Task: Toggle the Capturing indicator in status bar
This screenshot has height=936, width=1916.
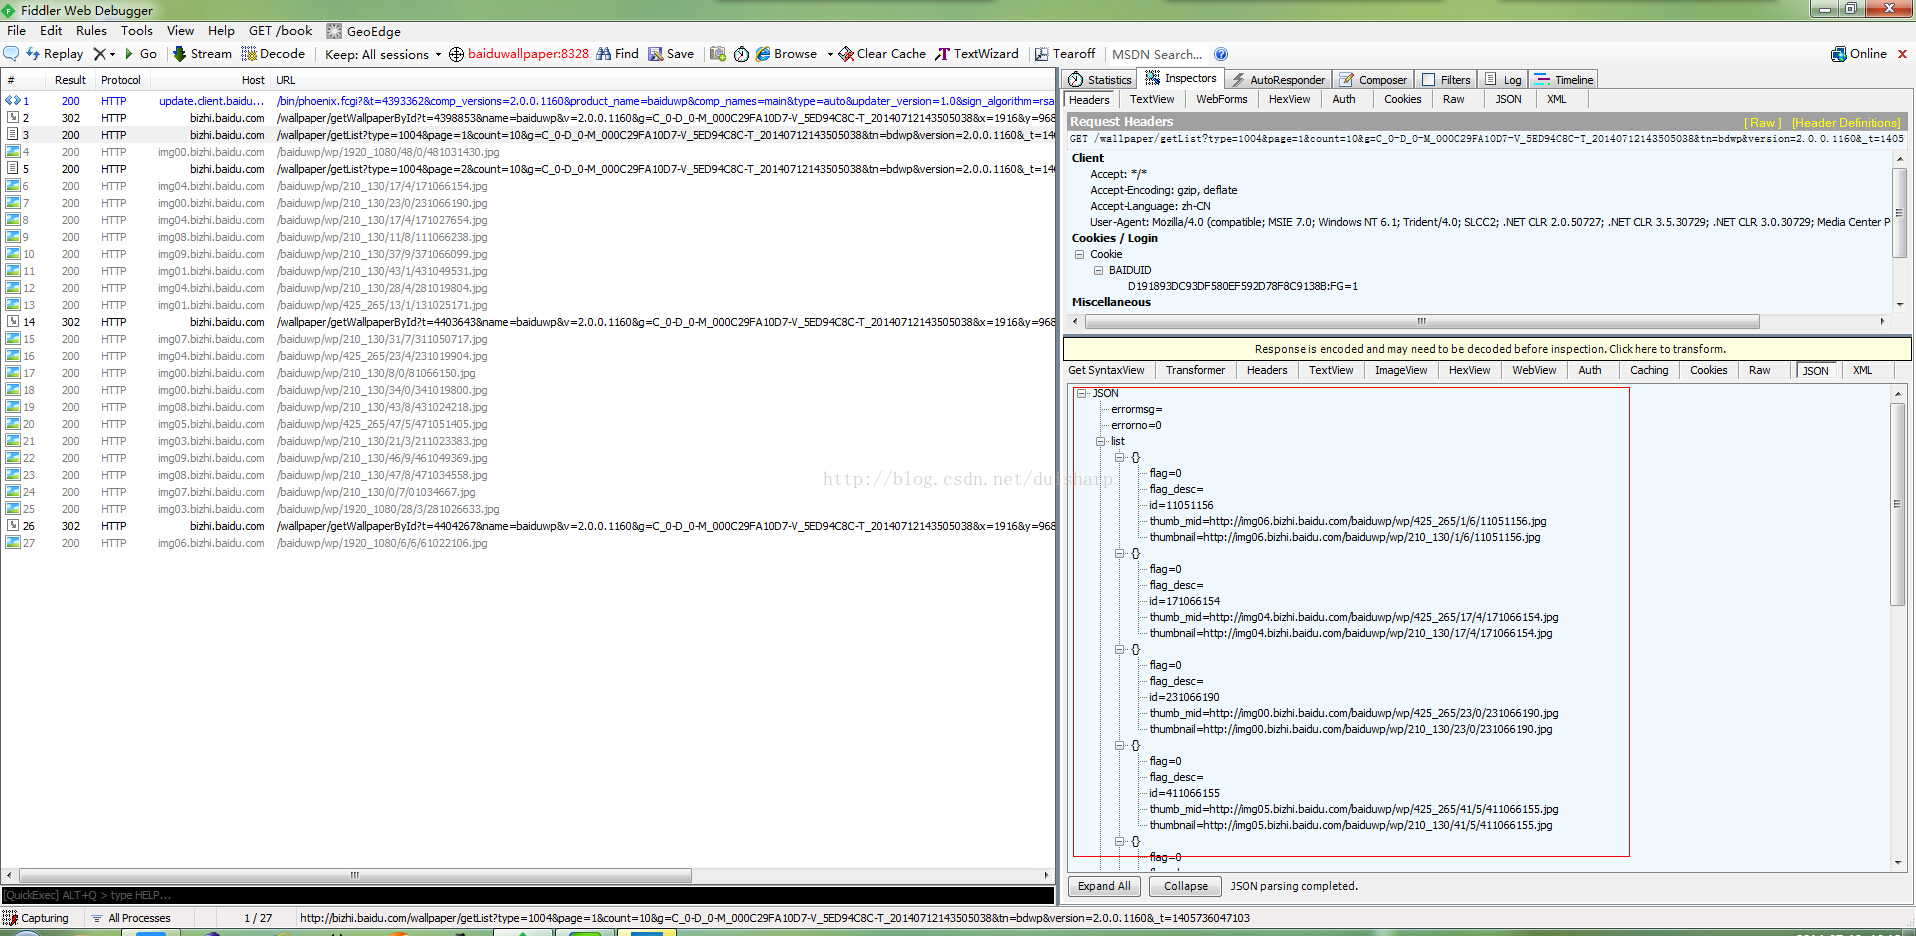Action: pyautogui.click(x=36, y=918)
